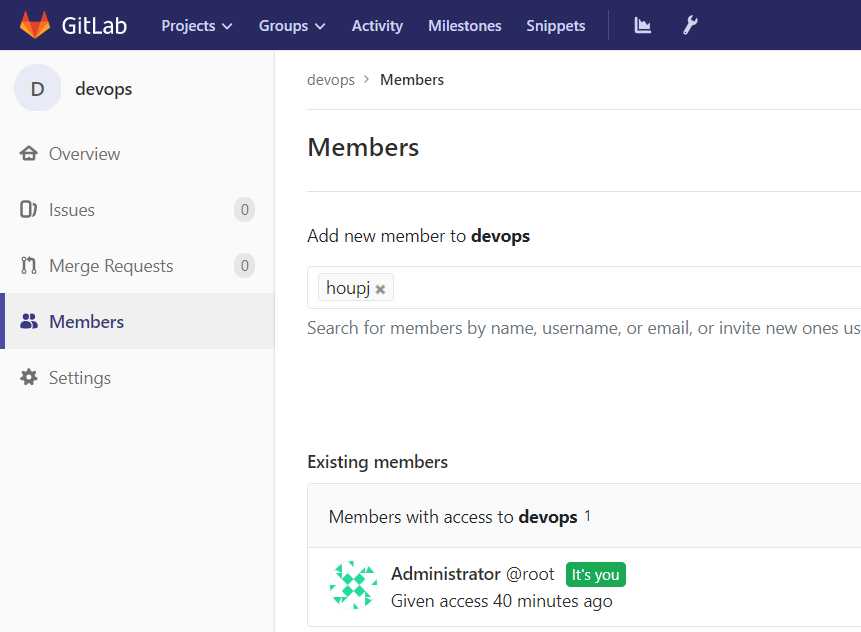Click the Existing members heading
Viewport: 861px width, 632px height.
(x=378, y=462)
